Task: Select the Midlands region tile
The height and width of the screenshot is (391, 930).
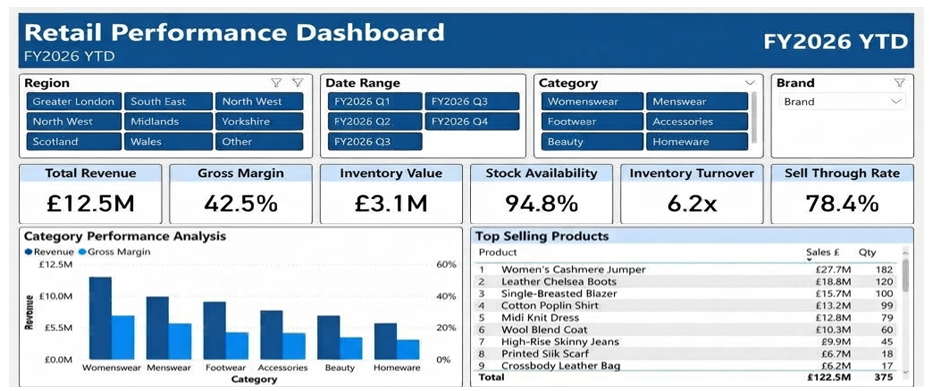Action: click(x=168, y=122)
